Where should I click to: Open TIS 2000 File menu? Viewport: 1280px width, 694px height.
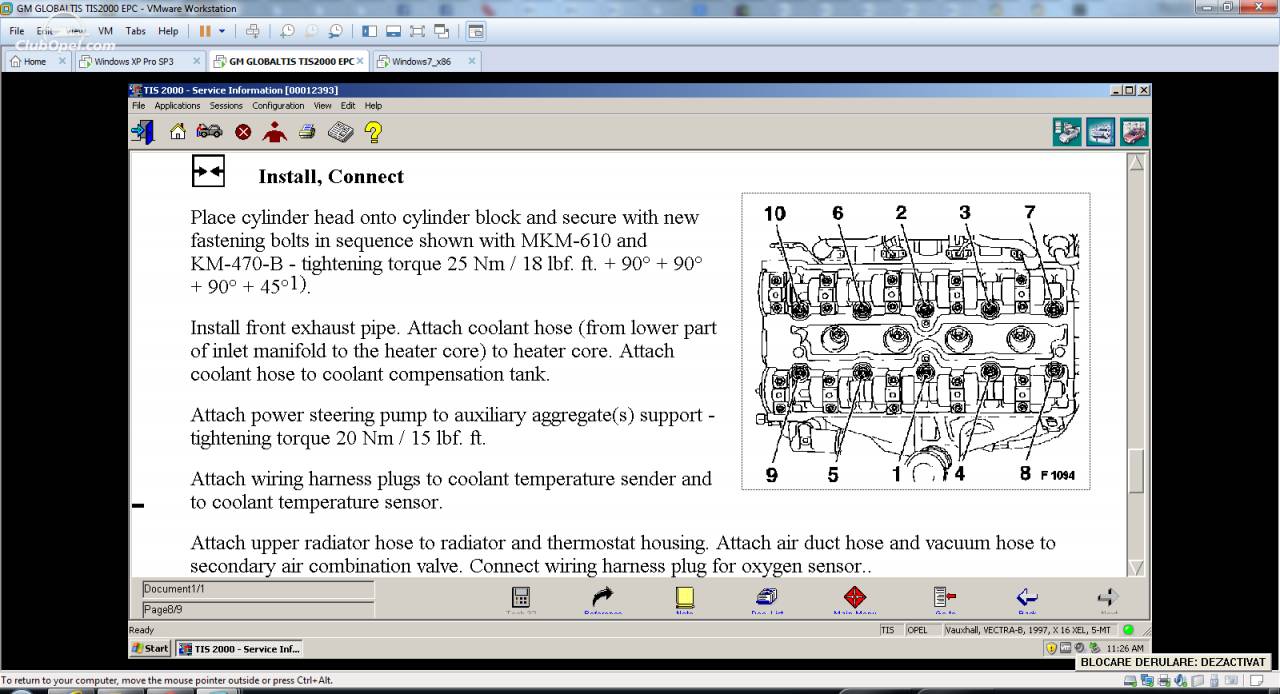[x=138, y=105]
